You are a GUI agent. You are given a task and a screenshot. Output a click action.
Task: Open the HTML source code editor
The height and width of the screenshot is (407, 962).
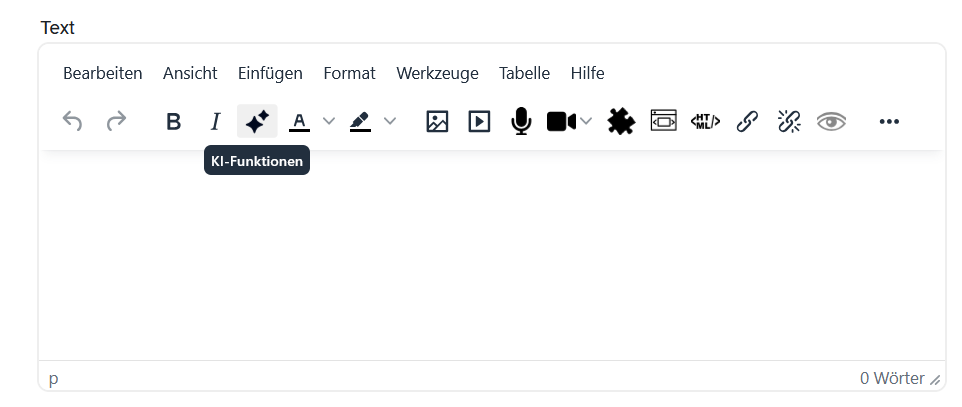705,122
